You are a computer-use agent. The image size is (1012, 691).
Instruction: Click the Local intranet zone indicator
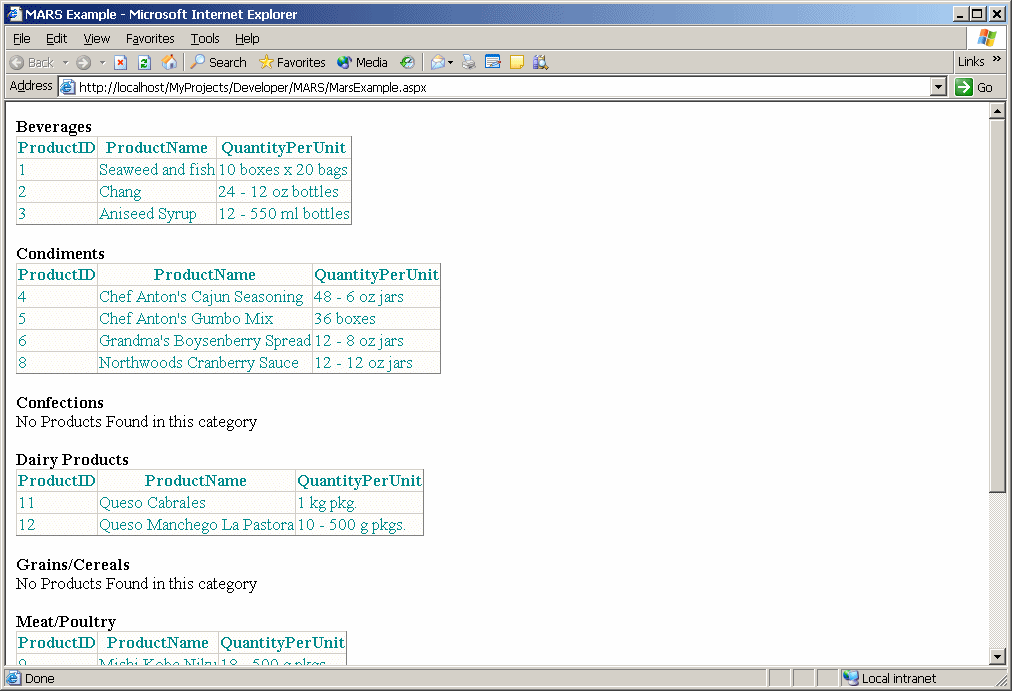coord(891,678)
